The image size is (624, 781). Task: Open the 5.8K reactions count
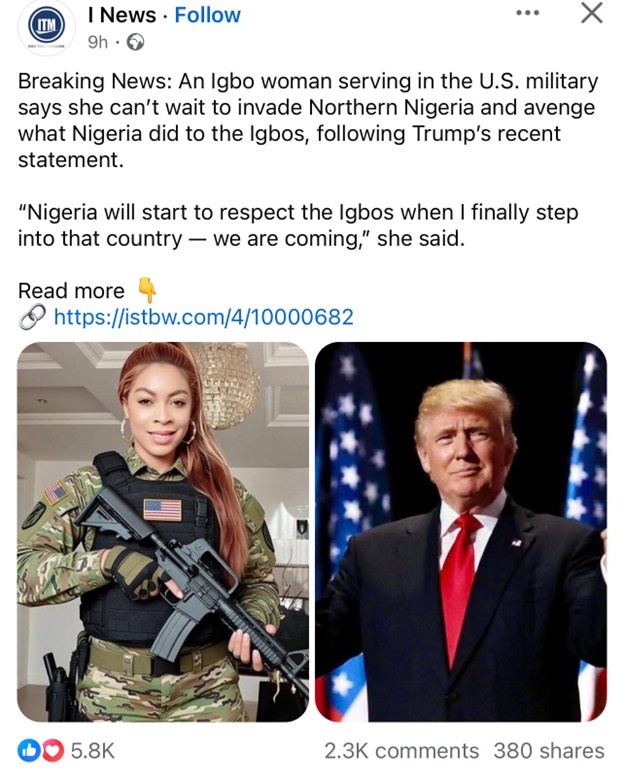coord(93,751)
